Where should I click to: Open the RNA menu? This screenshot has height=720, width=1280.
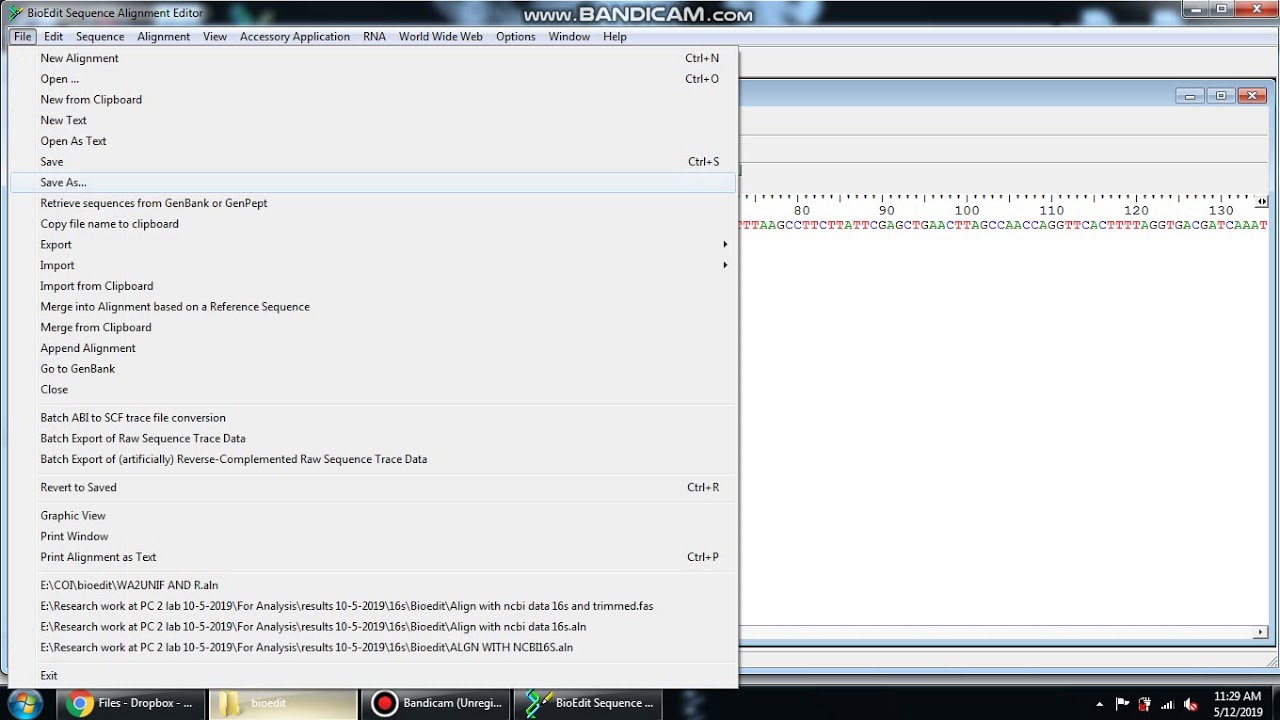pos(374,36)
